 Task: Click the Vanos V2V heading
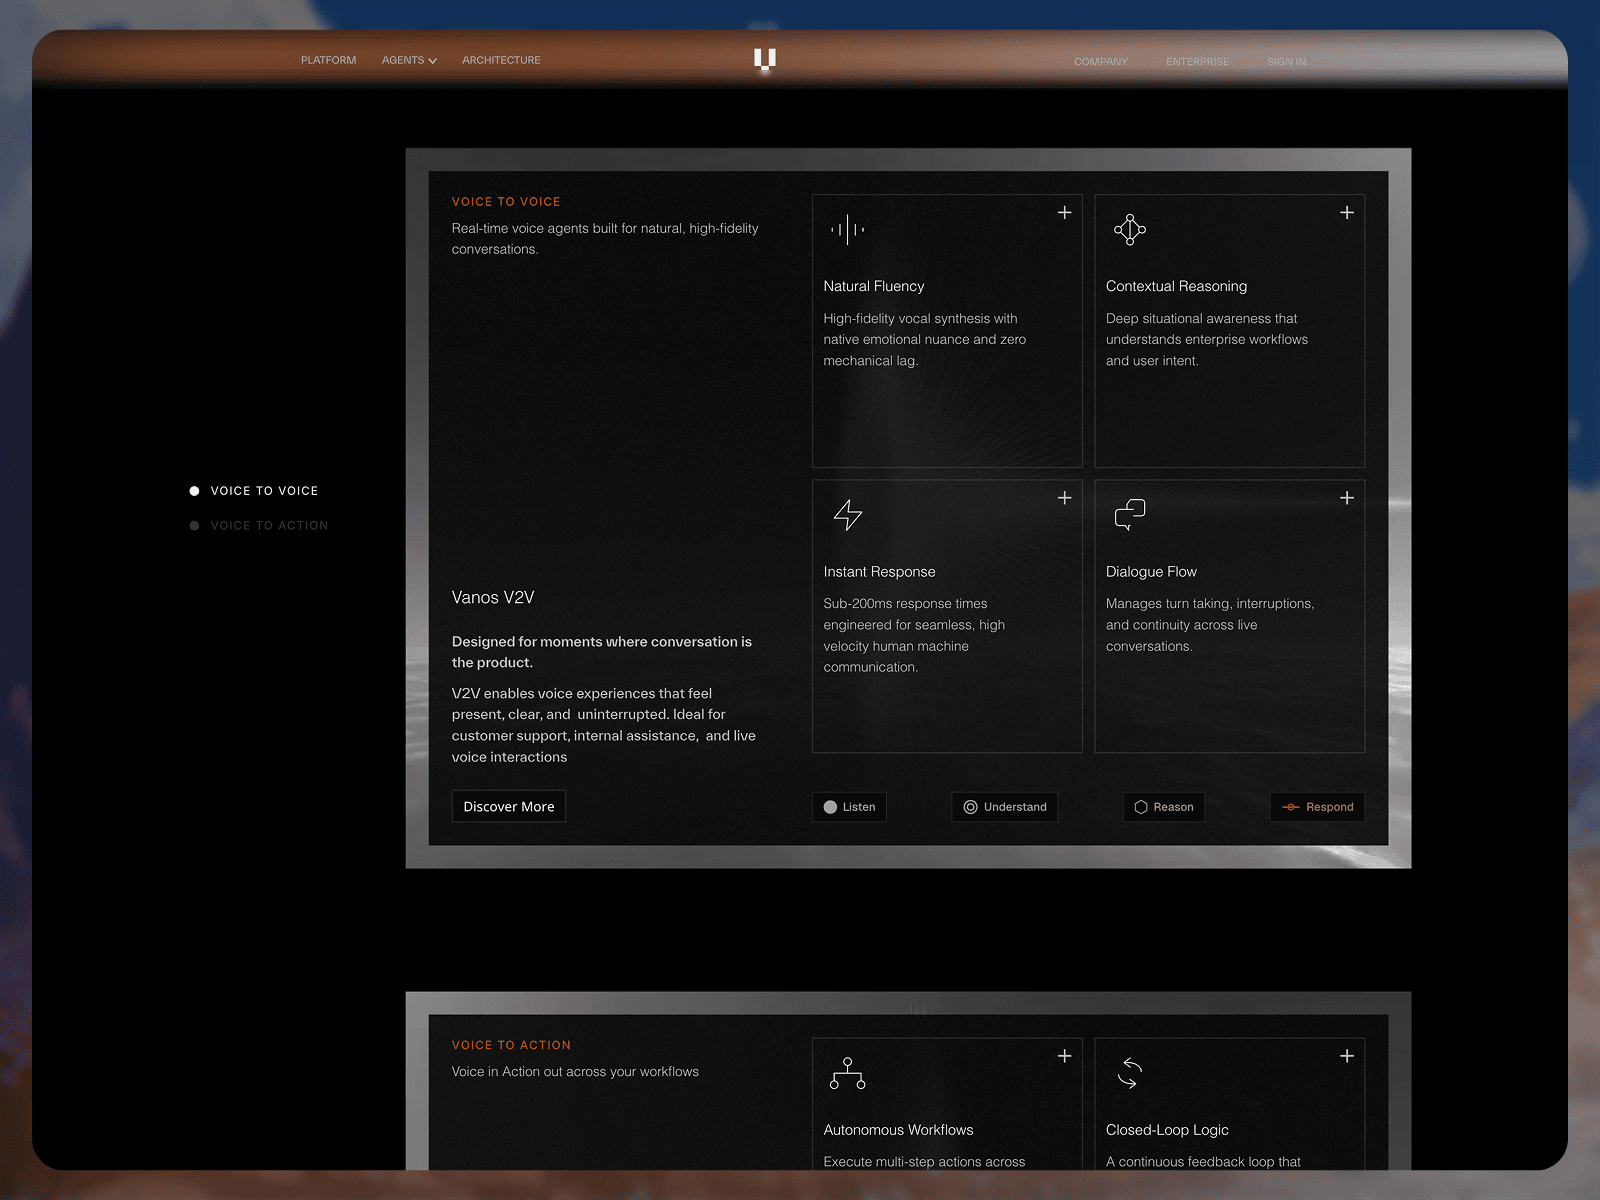(x=493, y=598)
